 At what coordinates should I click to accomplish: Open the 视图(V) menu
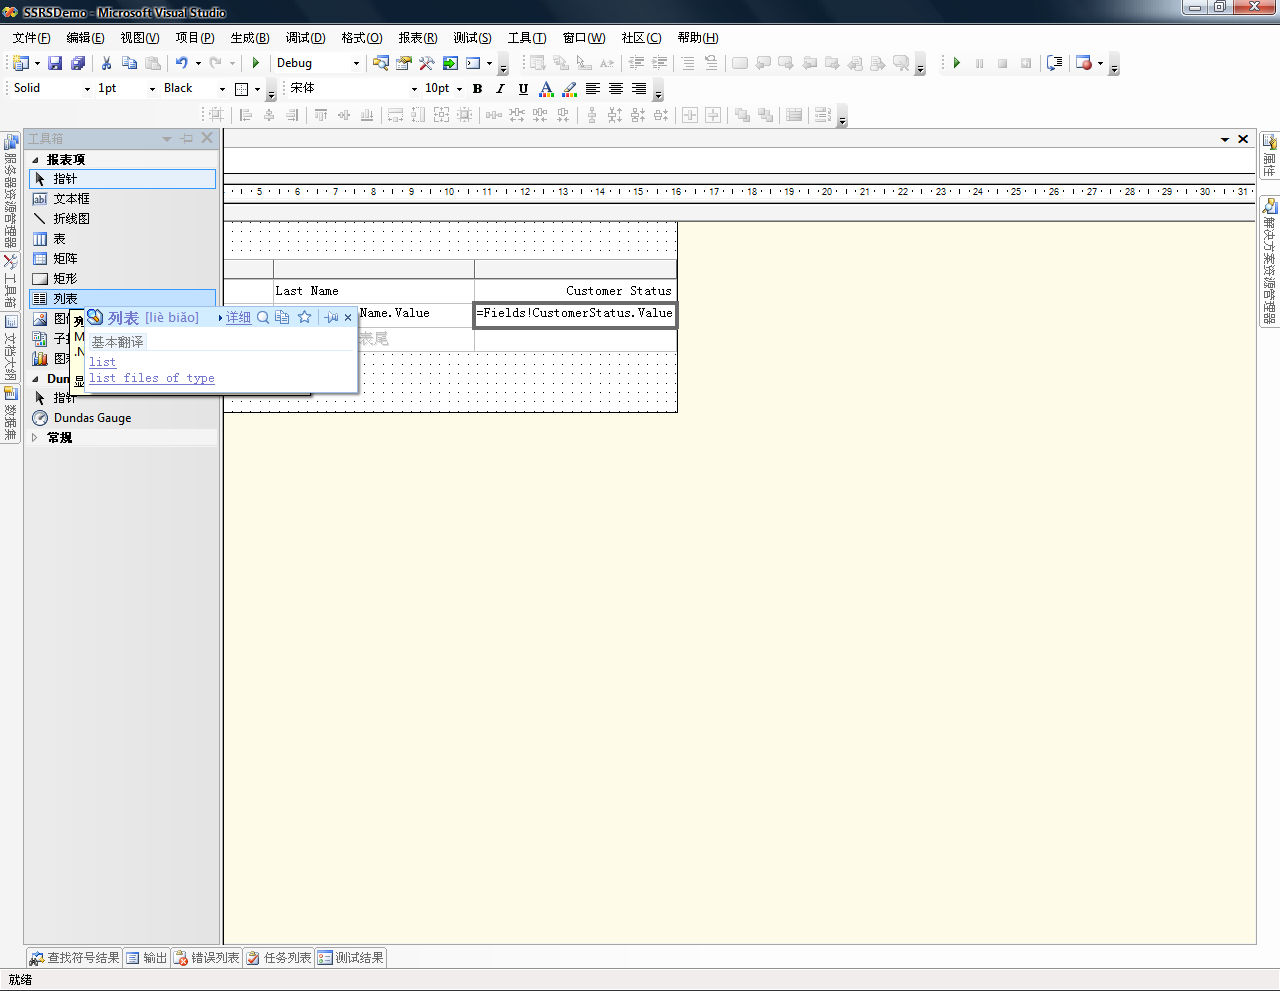click(x=140, y=38)
